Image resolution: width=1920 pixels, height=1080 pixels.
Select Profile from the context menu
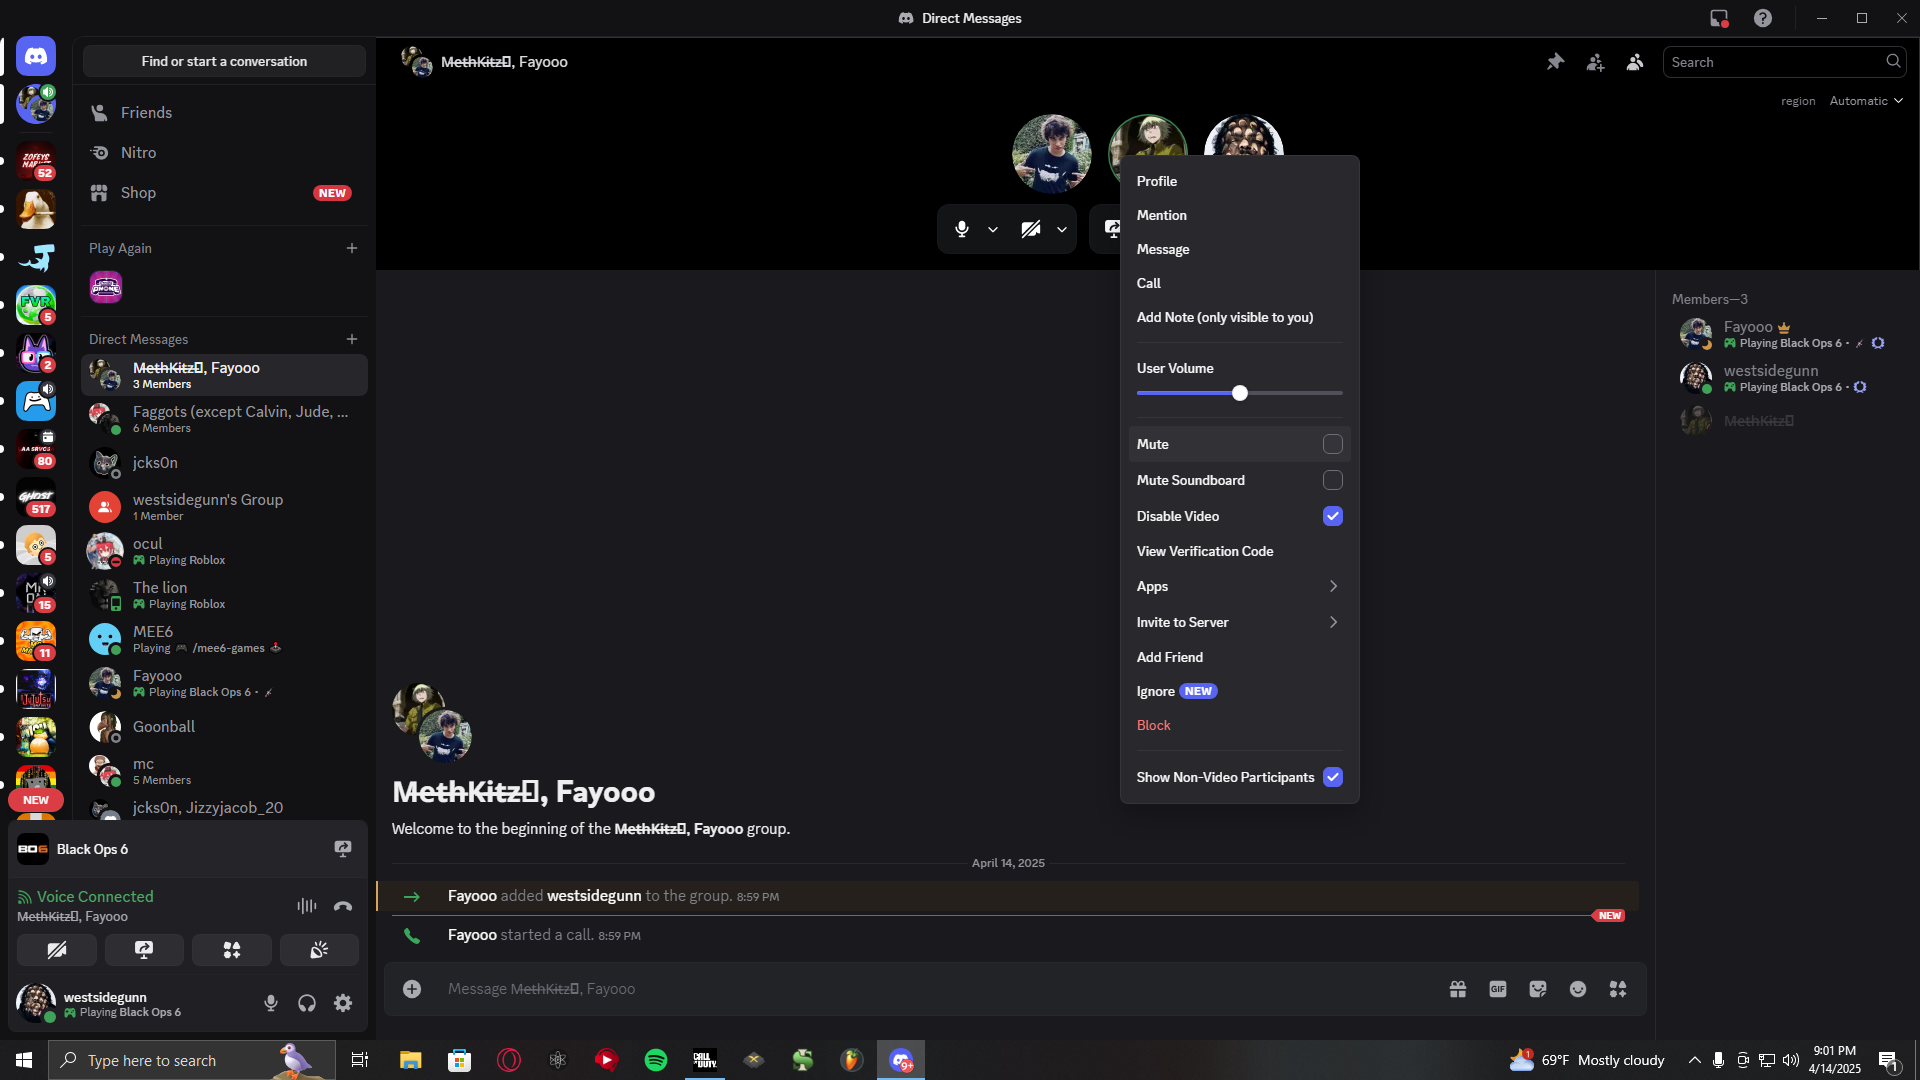point(1157,181)
